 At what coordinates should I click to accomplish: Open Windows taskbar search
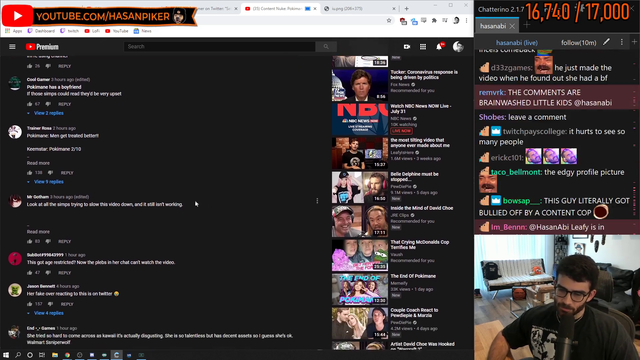(18, 355)
